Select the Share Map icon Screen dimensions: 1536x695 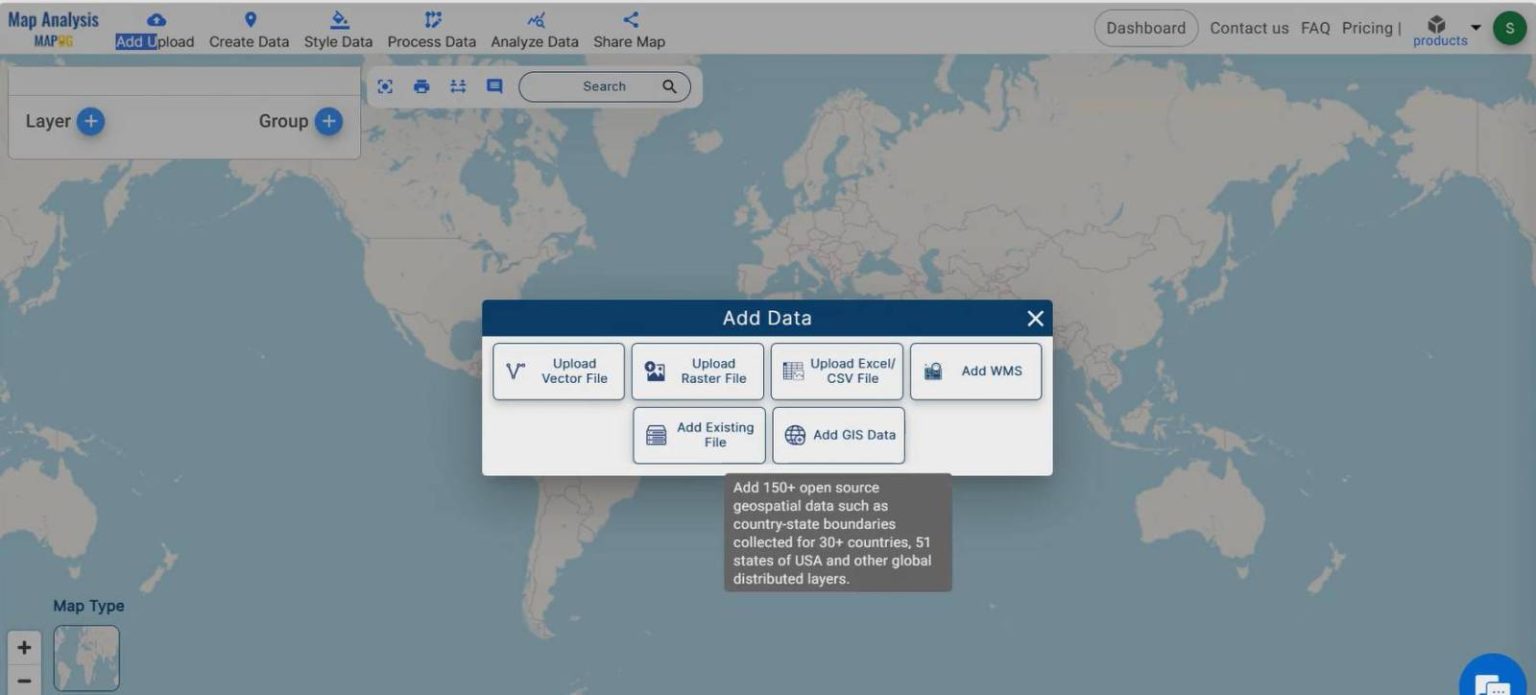(628, 17)
